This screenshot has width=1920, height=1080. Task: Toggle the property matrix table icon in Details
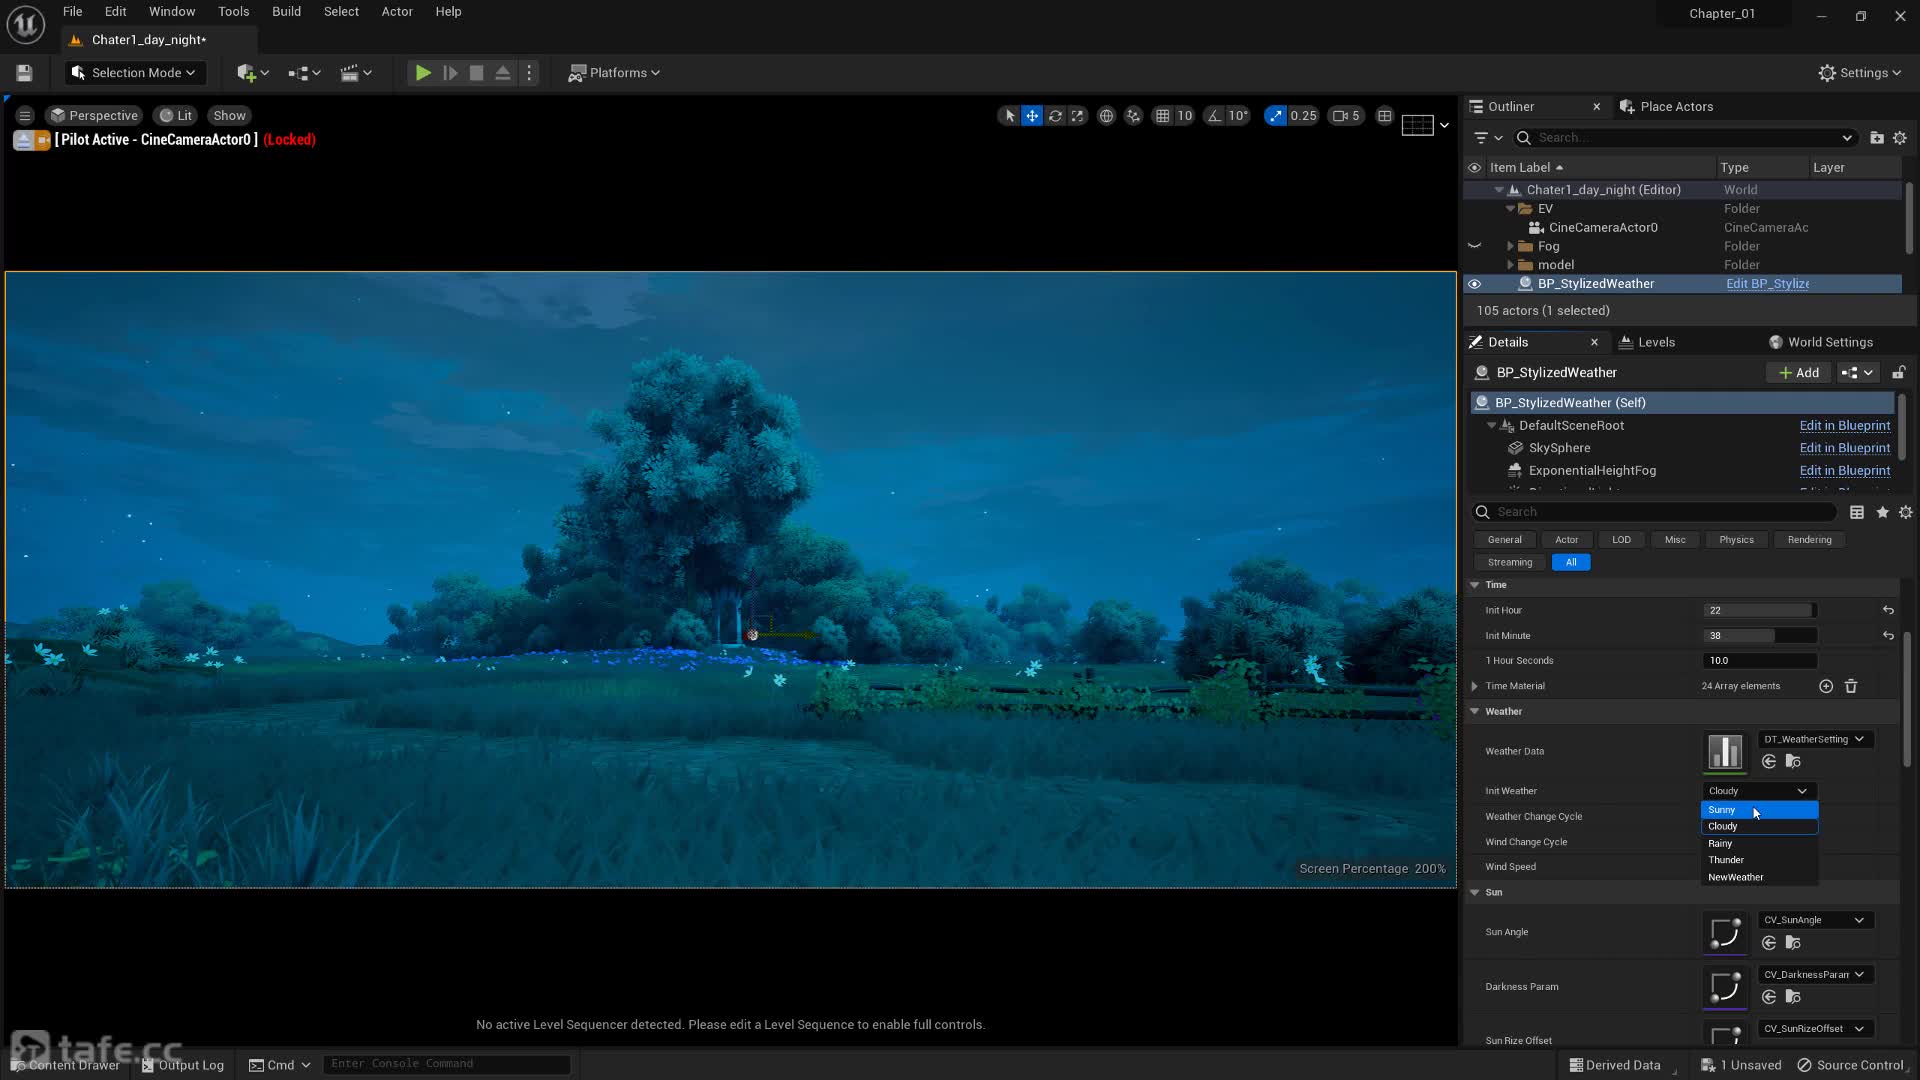point(1857,512)
